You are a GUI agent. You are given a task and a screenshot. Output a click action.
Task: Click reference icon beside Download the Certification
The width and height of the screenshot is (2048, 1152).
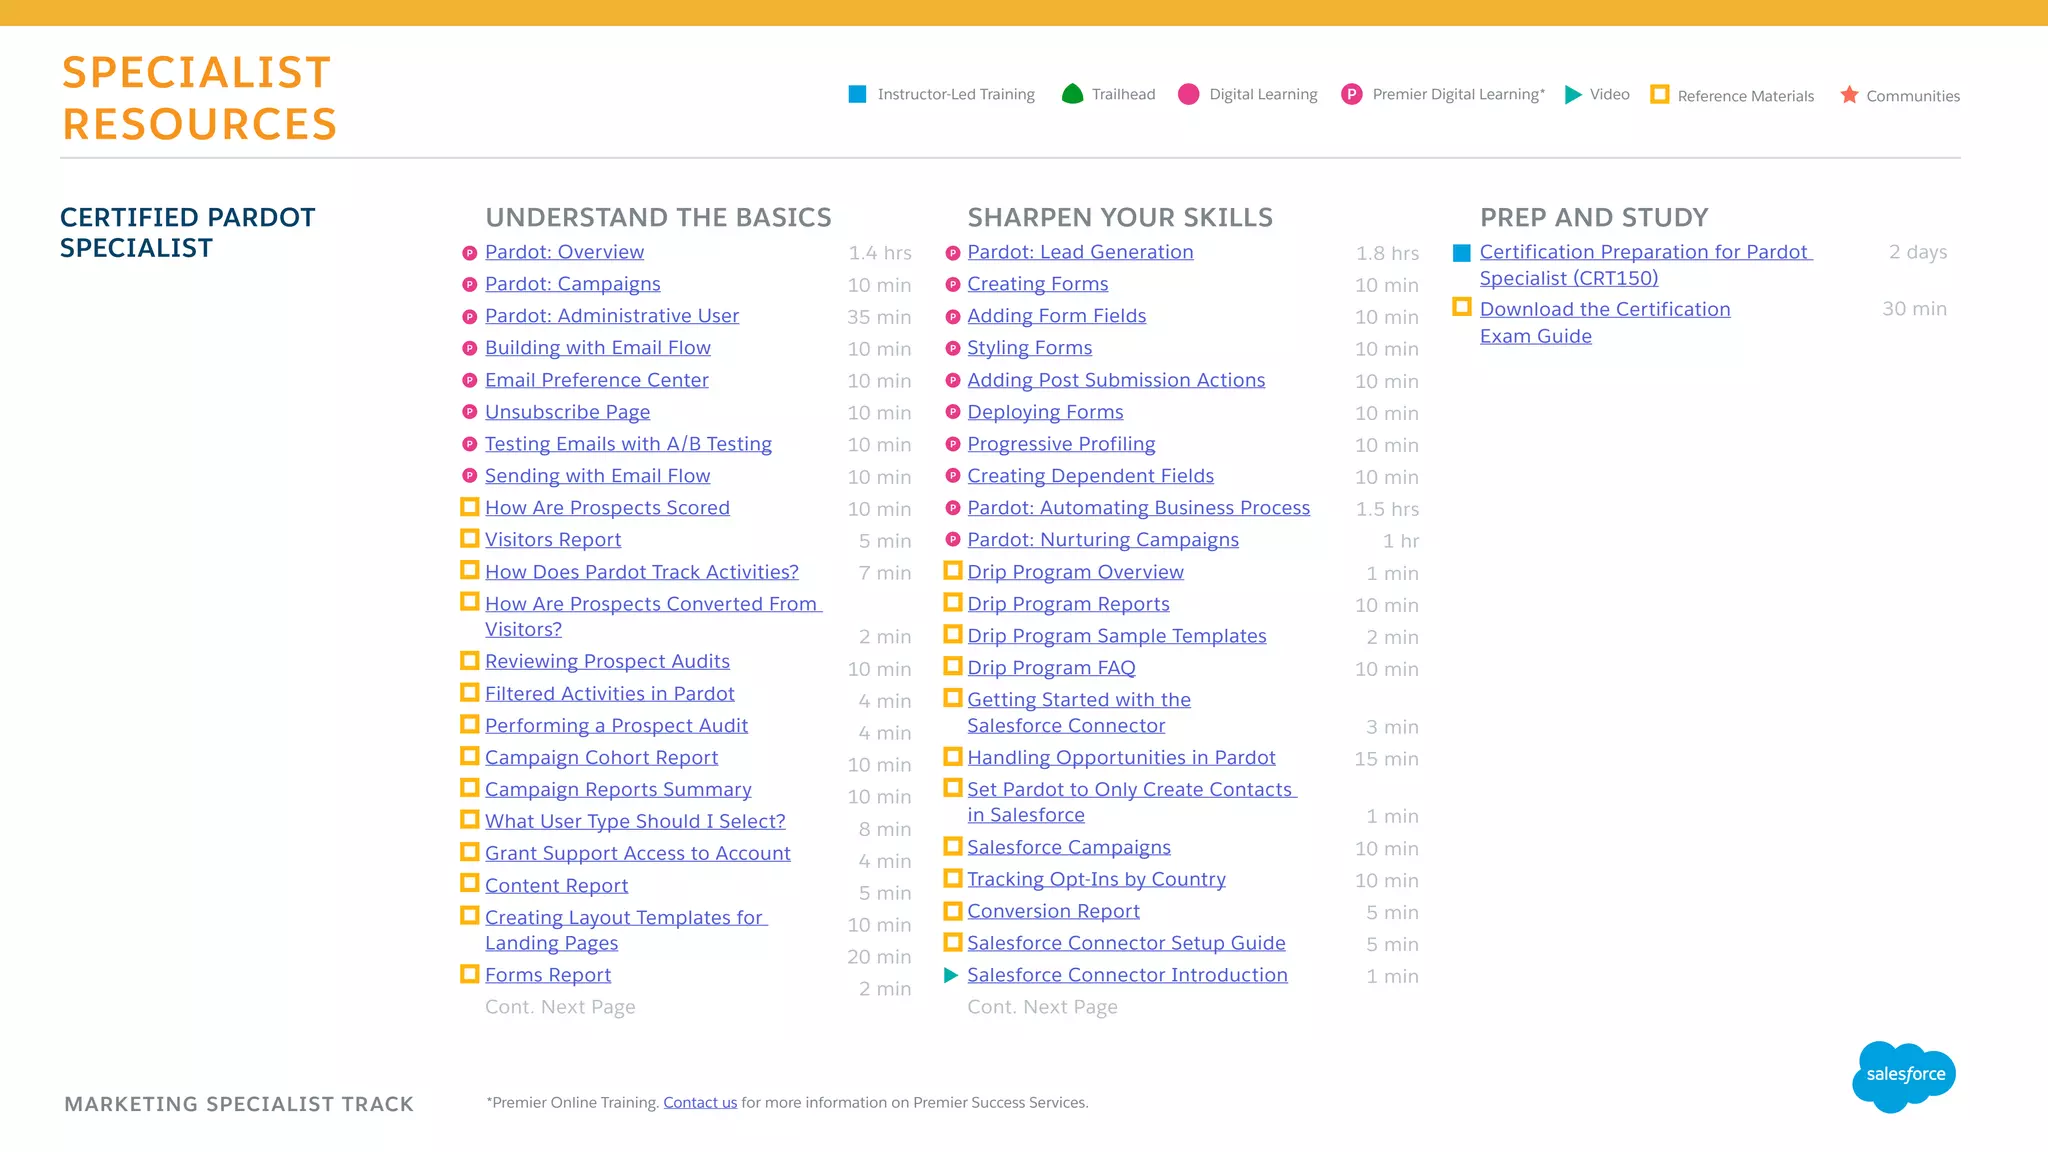[1462, 307]
